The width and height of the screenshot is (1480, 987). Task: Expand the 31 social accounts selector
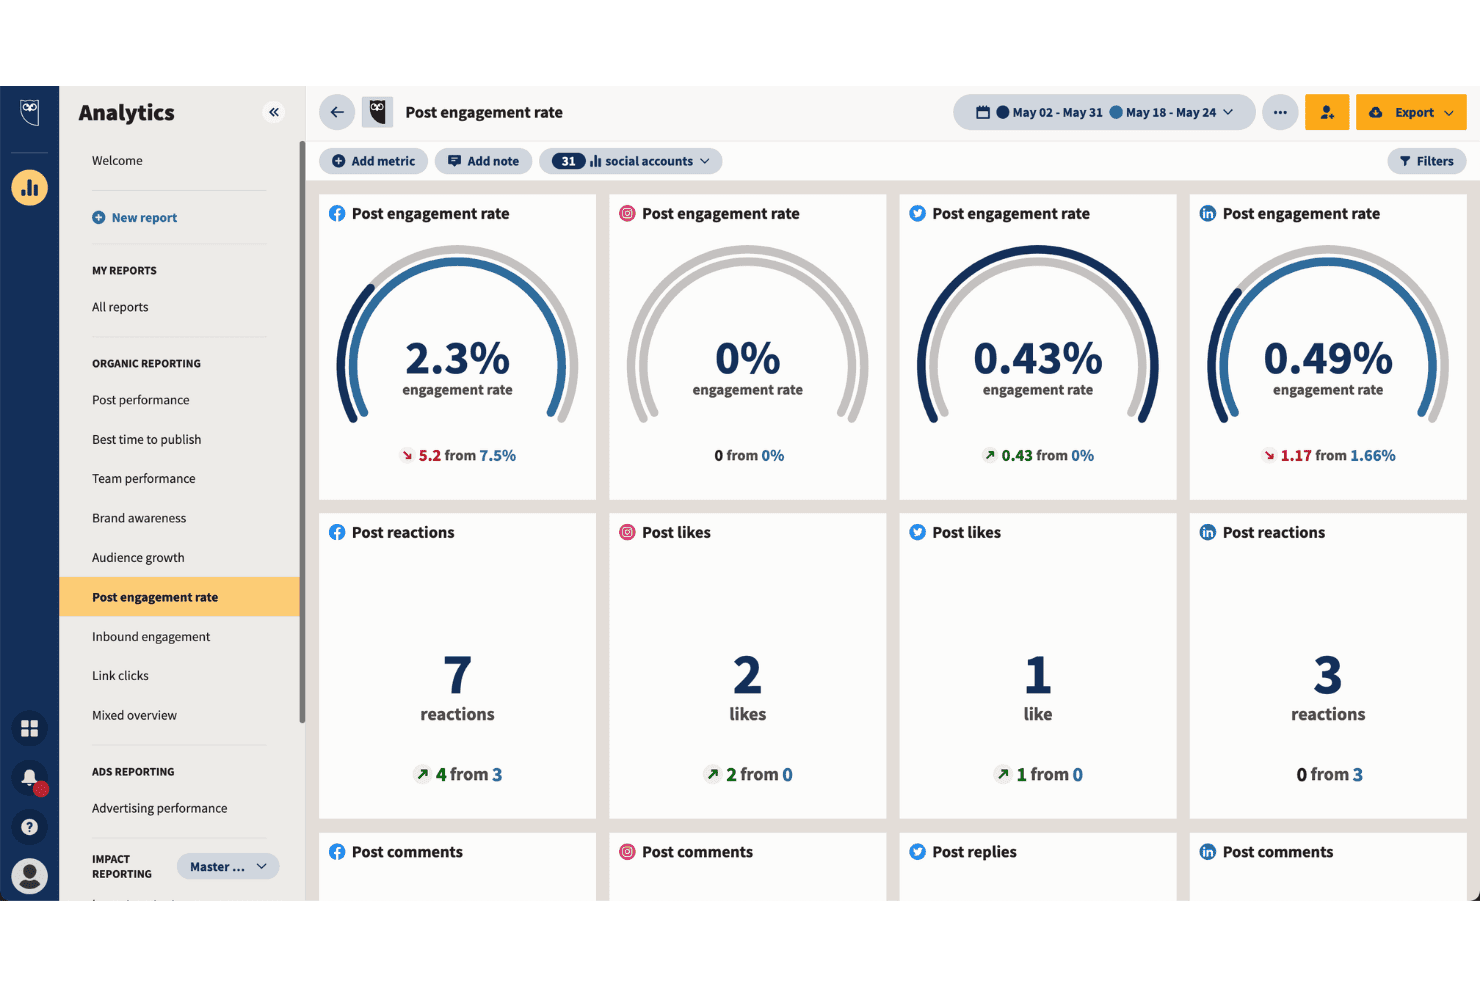(x=631, y=161)
